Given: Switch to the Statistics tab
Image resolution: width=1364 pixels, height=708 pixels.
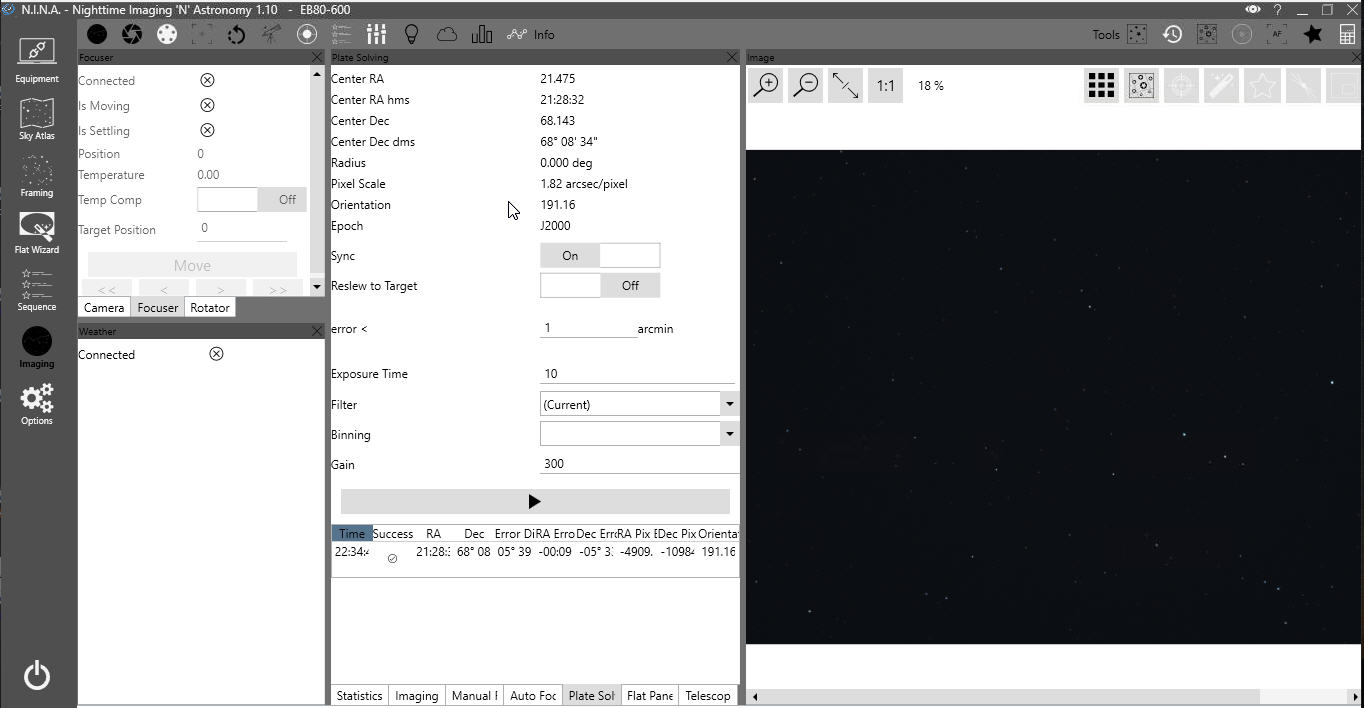Looking at the screenshot, I should [x=359, y=696].
